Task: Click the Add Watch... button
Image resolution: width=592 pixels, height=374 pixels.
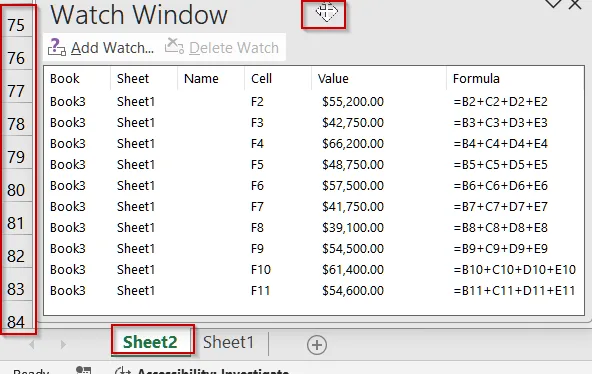Action: [101, 48]
